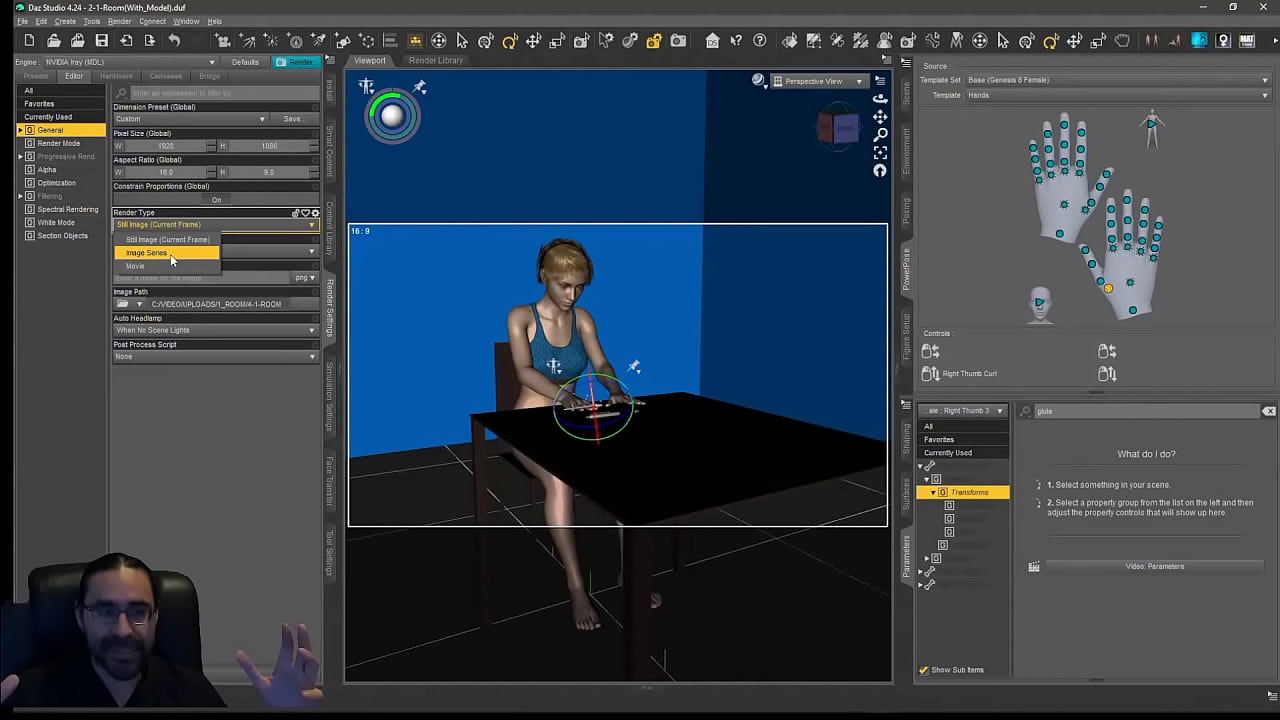Click the Defaults button
Screen dimensions: 1280x720
click(245, 62)
